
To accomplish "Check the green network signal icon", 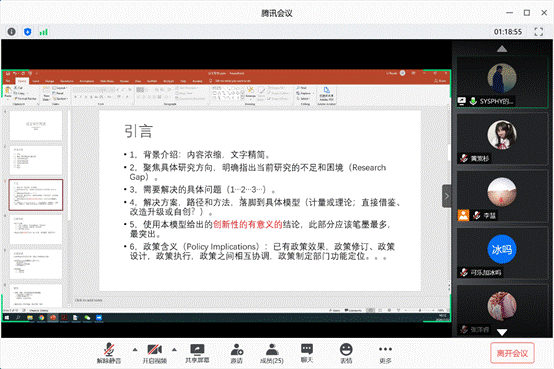I will point(43,32).
